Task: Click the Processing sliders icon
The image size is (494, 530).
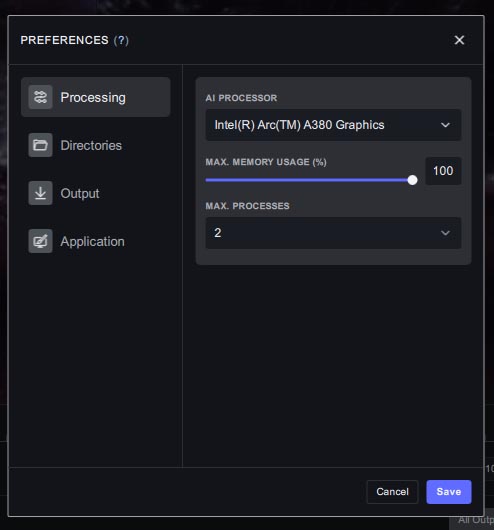Action: click(40, 97)
